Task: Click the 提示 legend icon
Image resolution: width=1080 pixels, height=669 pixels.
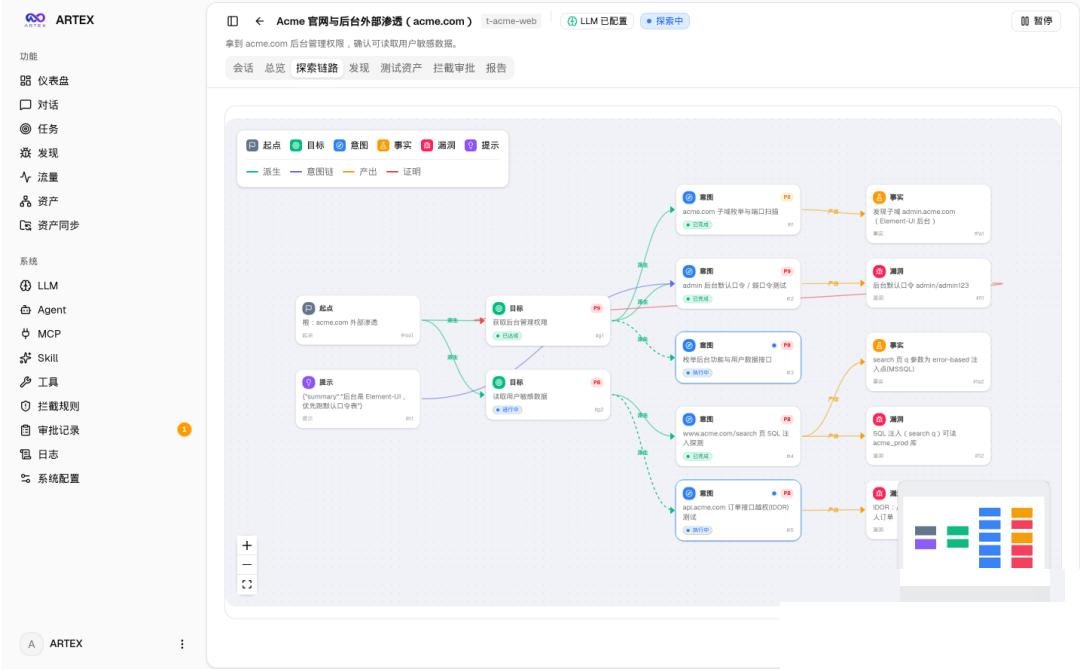Action: (470, 145)
